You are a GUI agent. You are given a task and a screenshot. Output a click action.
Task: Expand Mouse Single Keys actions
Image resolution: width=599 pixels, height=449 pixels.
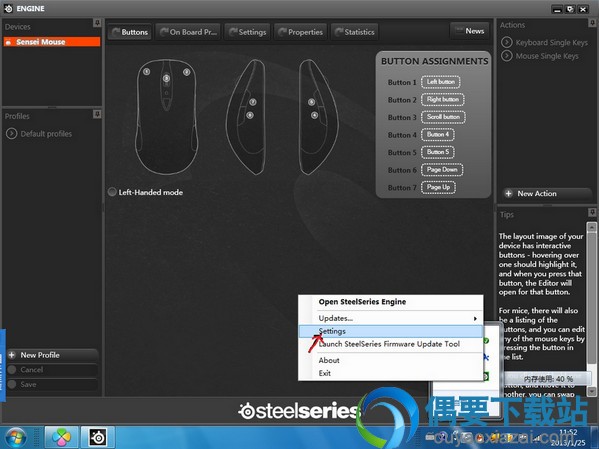pos(507,56)
